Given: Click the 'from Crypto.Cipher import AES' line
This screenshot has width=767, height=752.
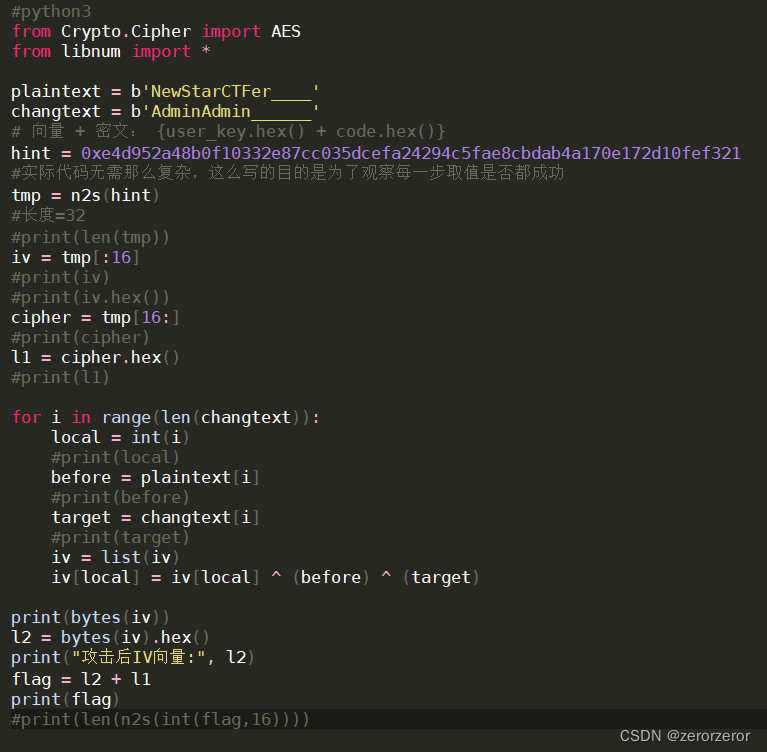Looking at the screenshot, I should point(156,31).
